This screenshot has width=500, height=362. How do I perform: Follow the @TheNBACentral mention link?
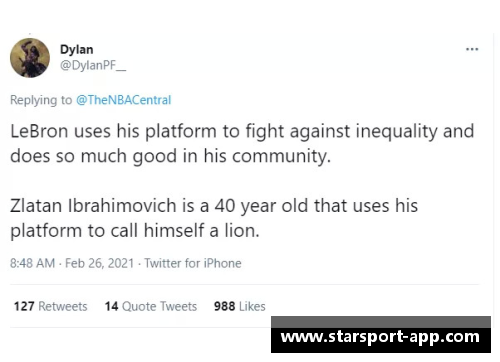tap(123, 100)
